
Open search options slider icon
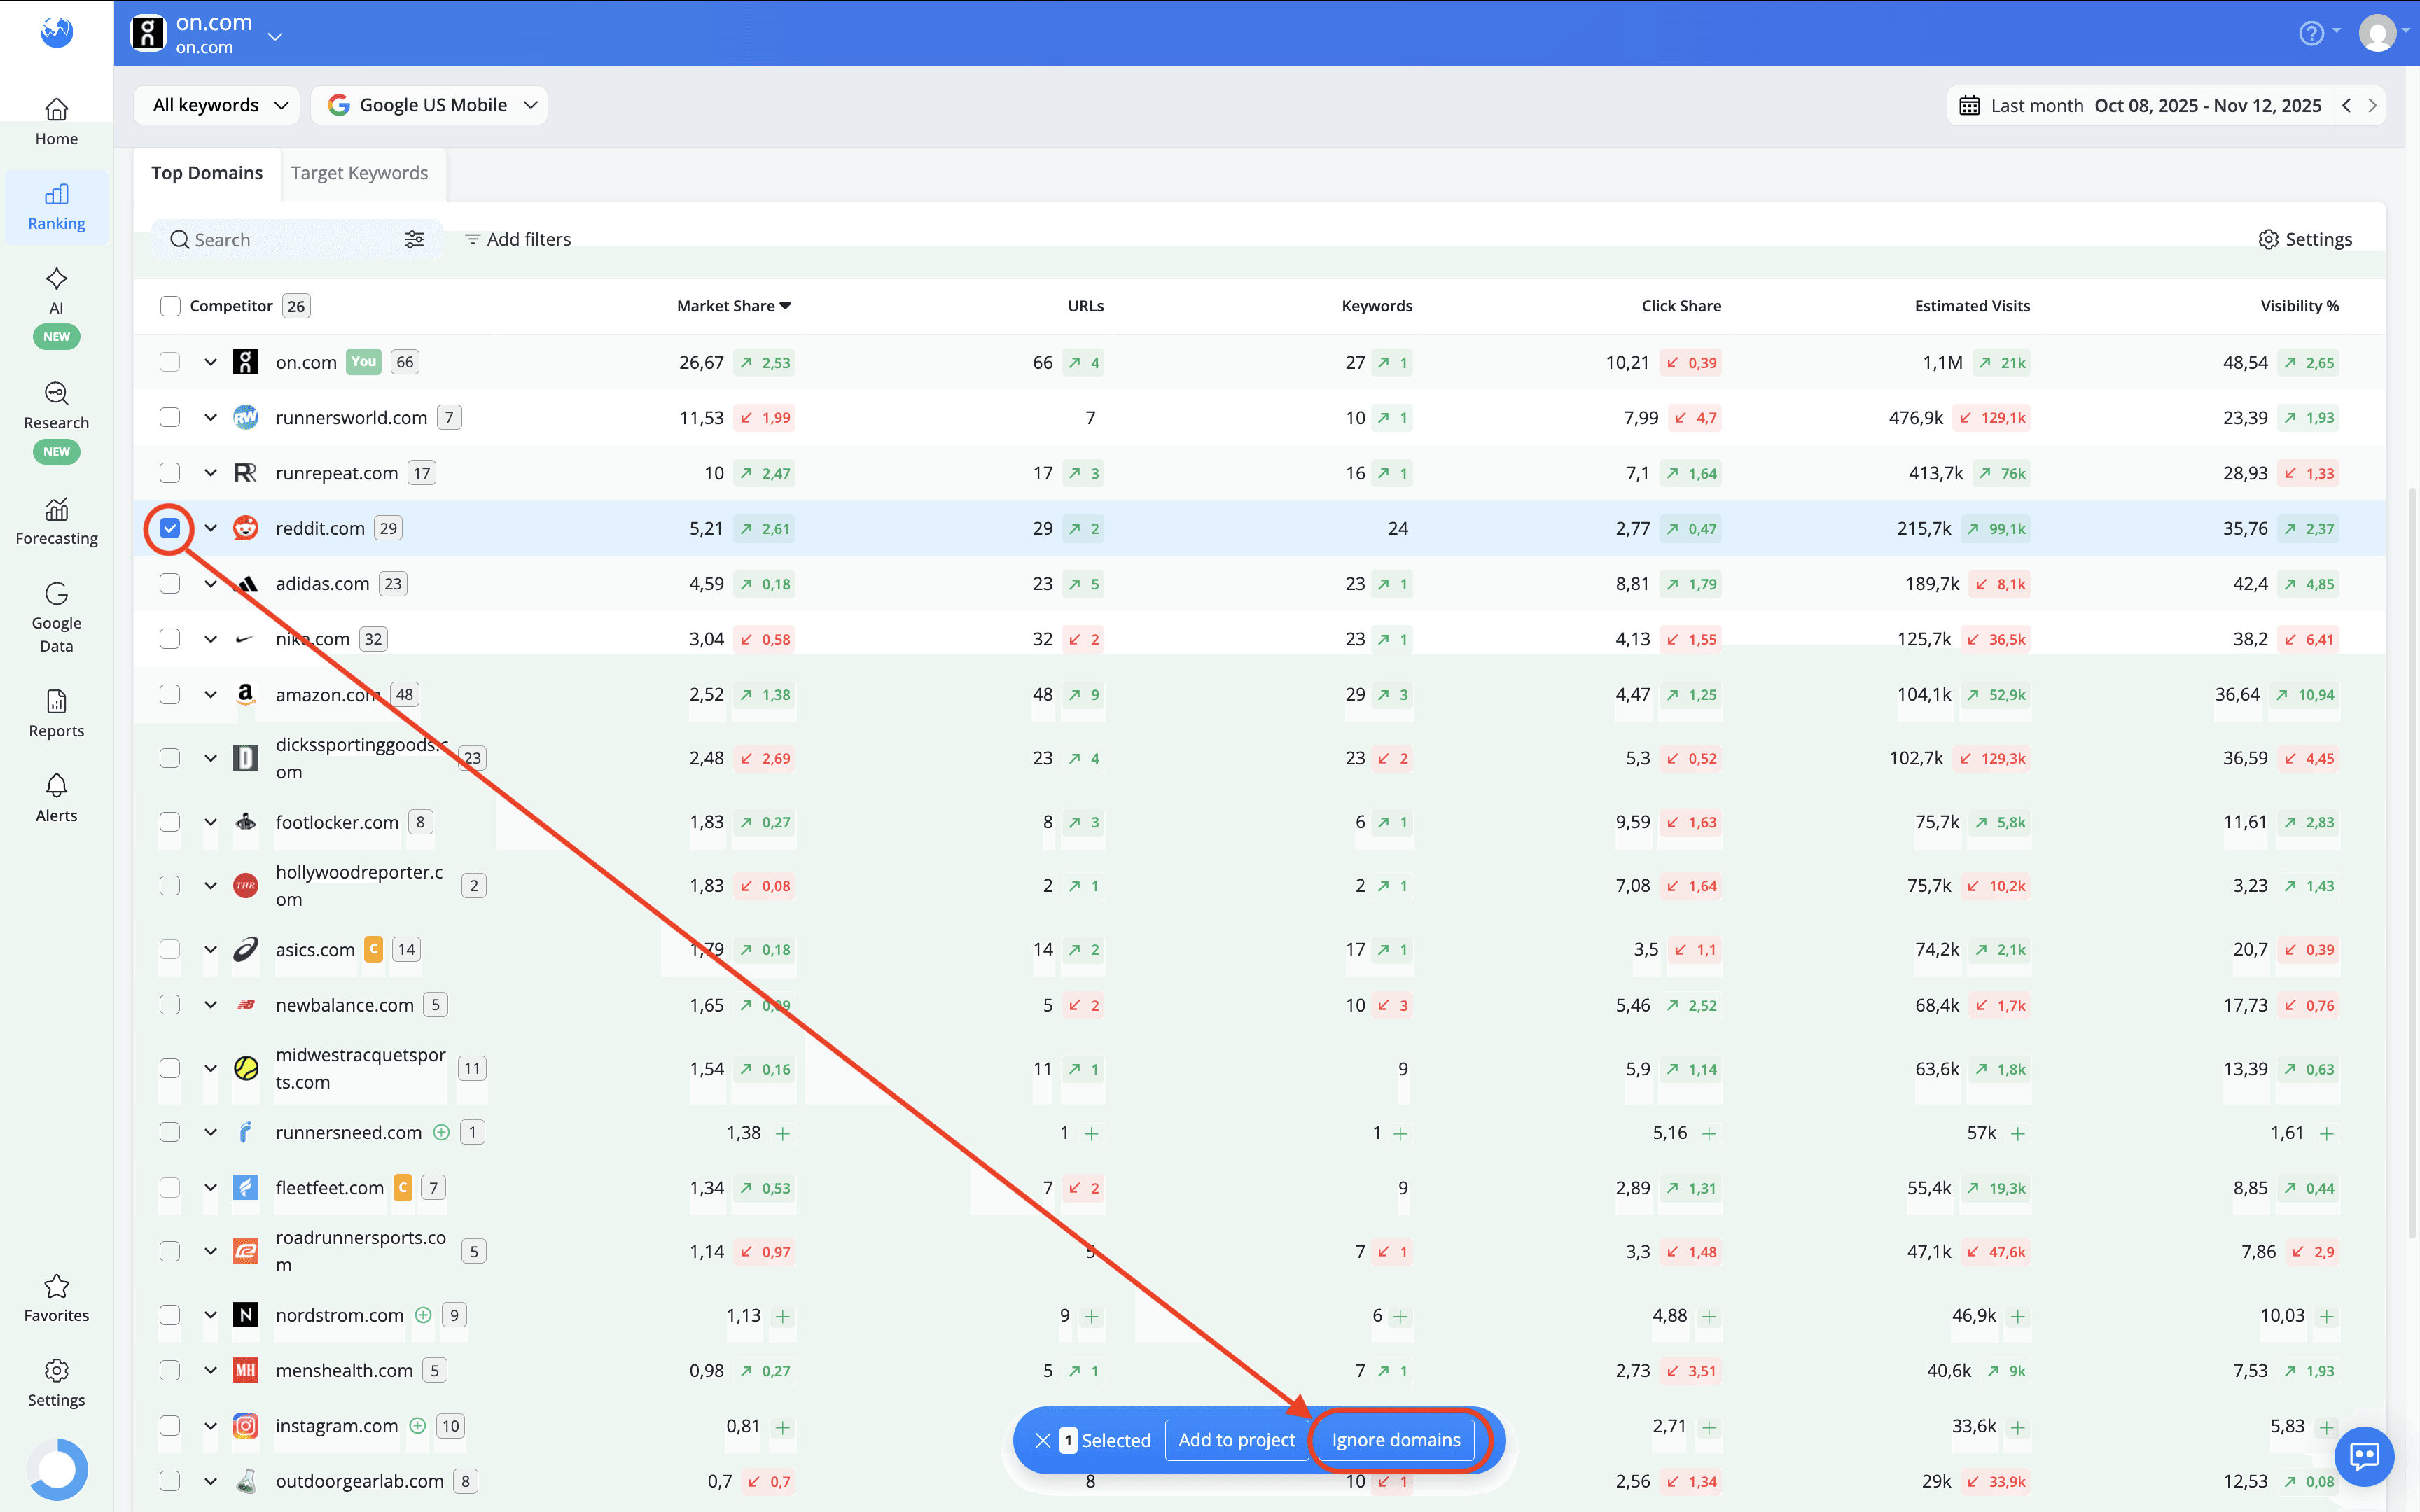point(414,239)
